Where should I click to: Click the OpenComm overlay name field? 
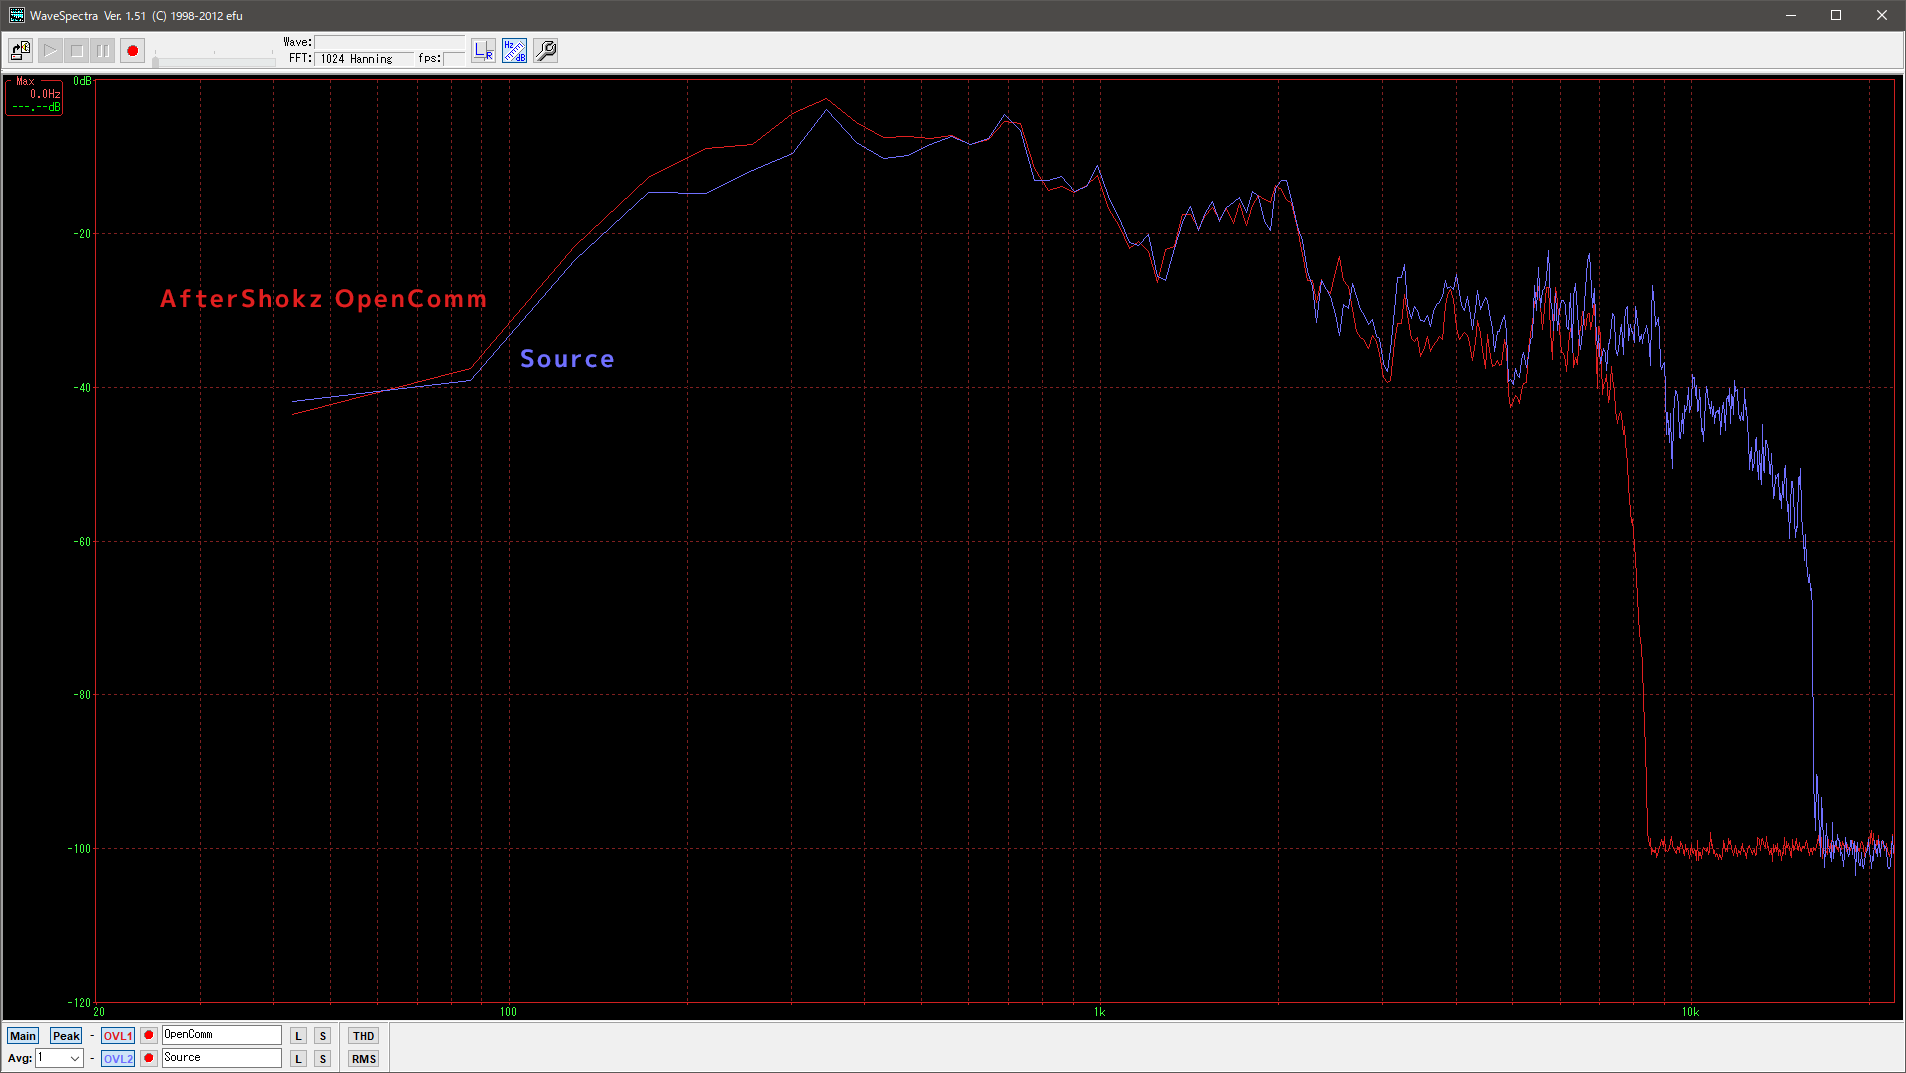click(x=221, y=1035)
